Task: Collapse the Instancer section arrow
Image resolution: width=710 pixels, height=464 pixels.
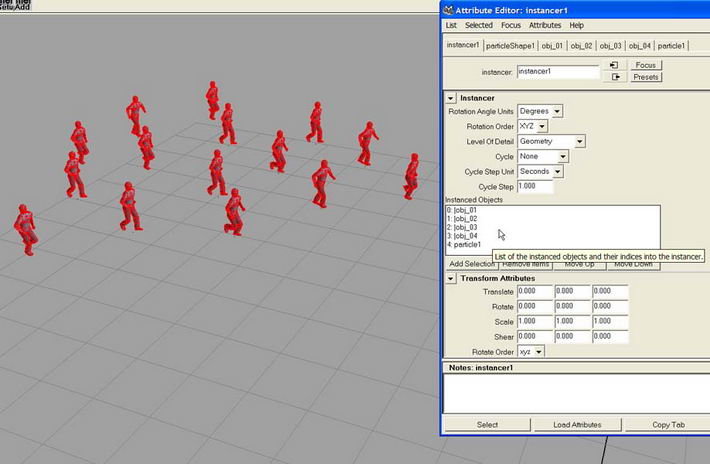Action: (x=451, y=98)
